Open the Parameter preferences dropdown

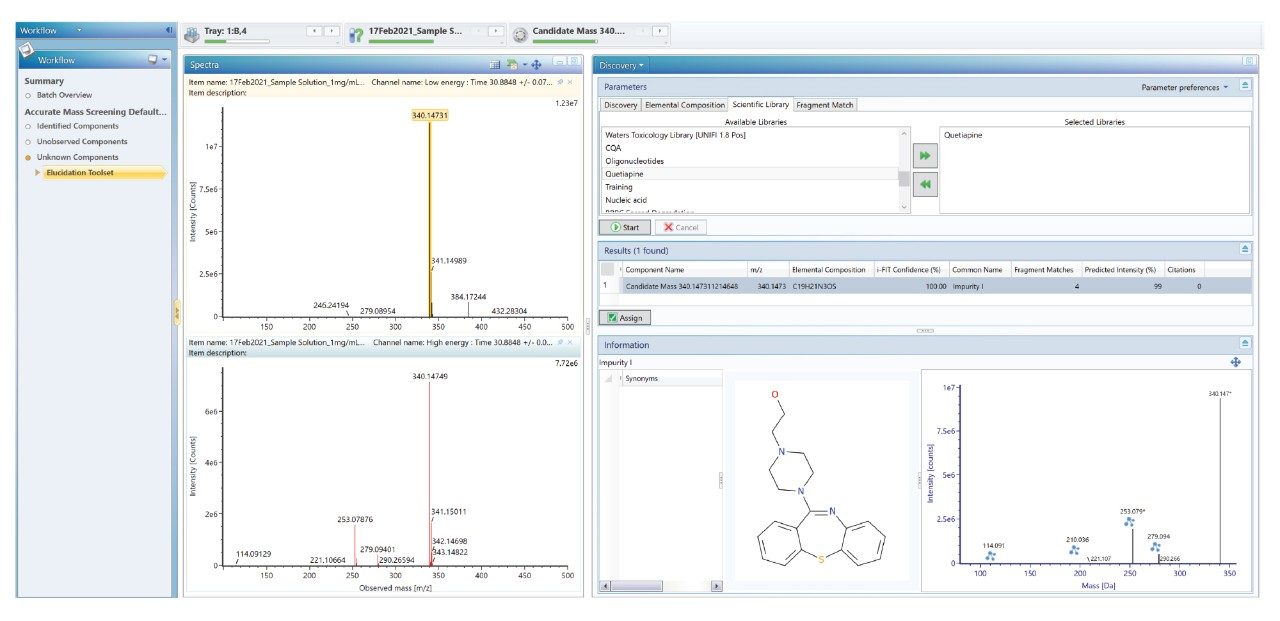[x=1185, y=87]
